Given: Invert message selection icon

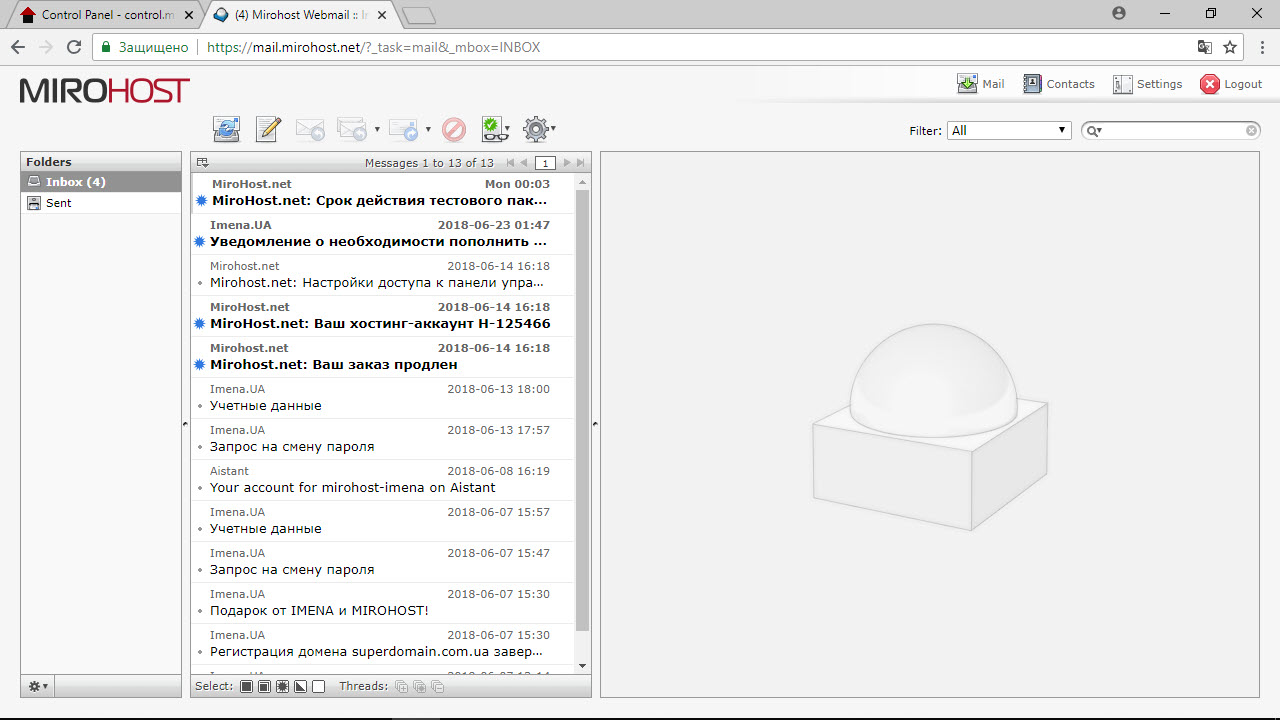Looking at the screenshot, I should (x=300, y=686).
